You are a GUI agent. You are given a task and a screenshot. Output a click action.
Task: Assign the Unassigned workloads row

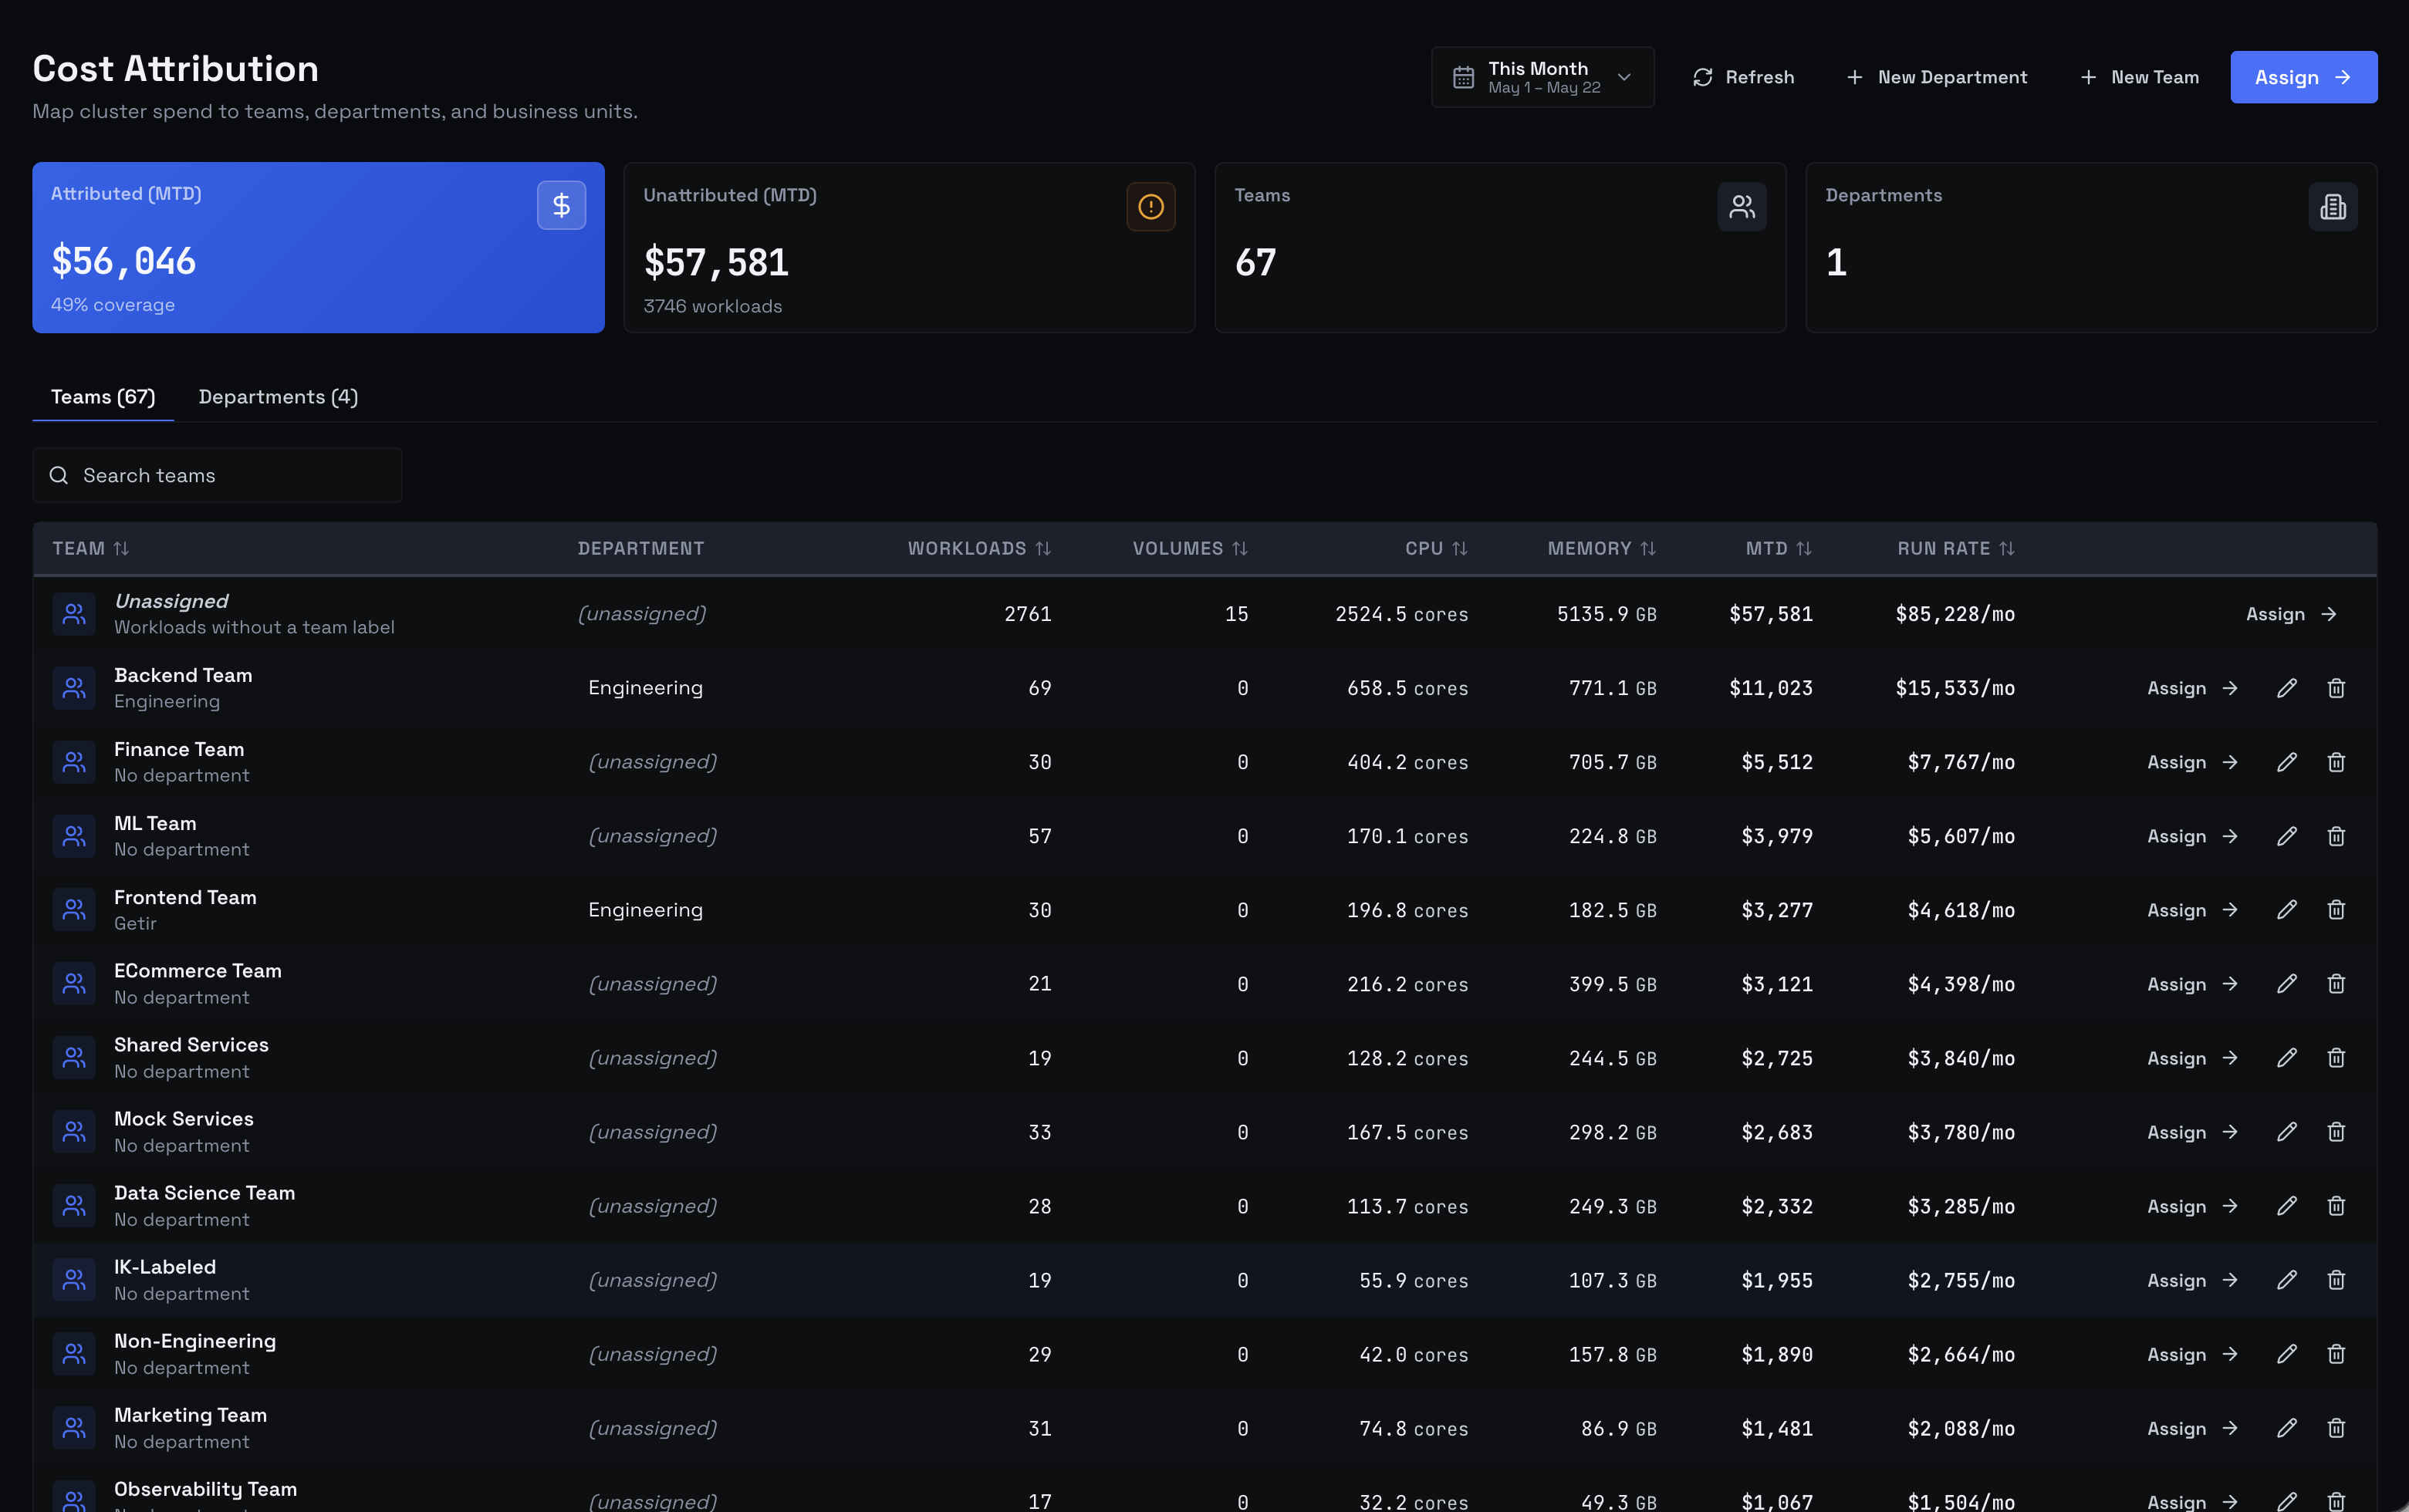tap(2291, 614)
